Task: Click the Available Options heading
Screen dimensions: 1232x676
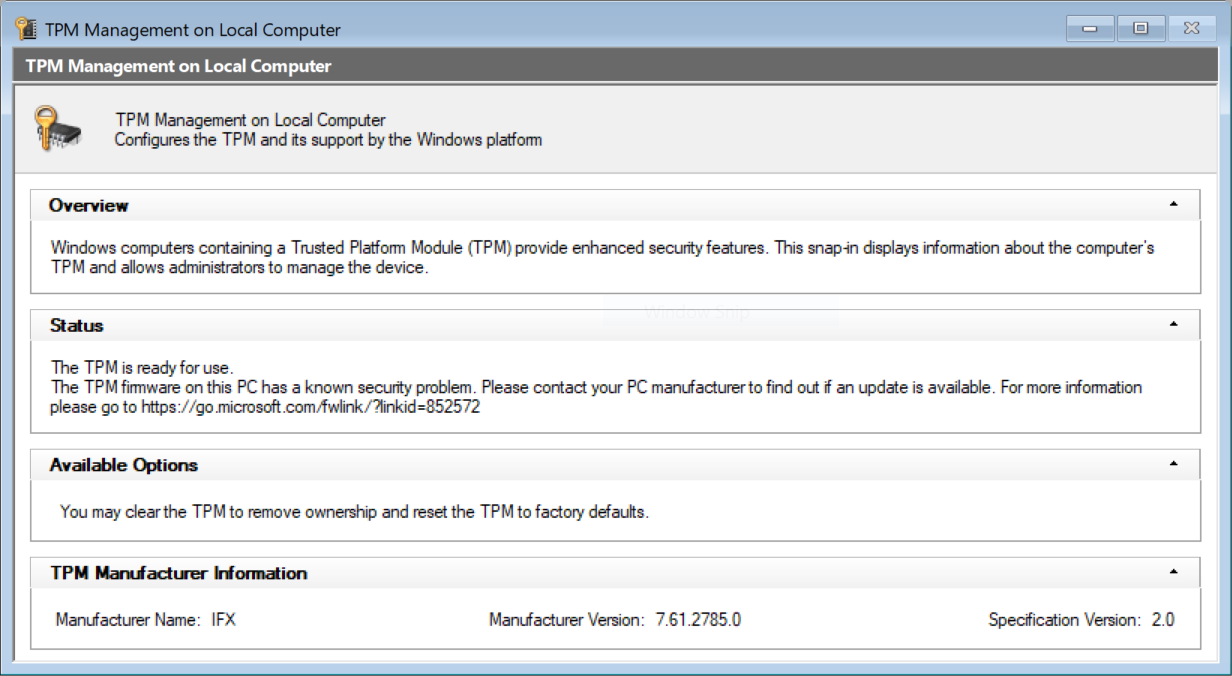Action: [124, 465]
